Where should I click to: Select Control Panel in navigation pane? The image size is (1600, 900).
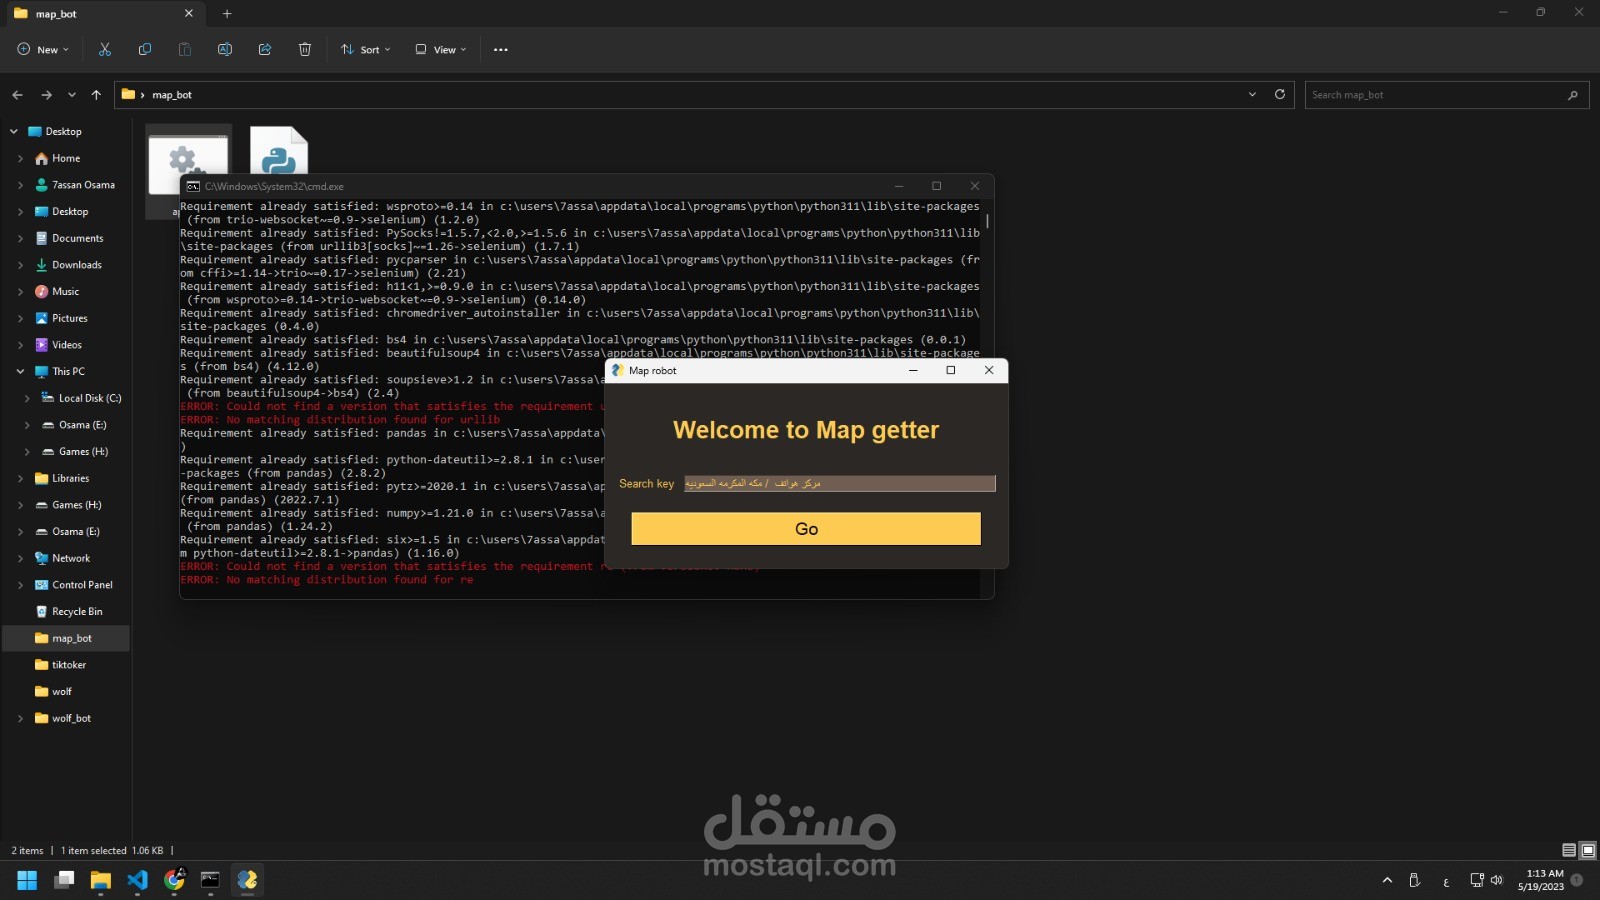point(82,585)
